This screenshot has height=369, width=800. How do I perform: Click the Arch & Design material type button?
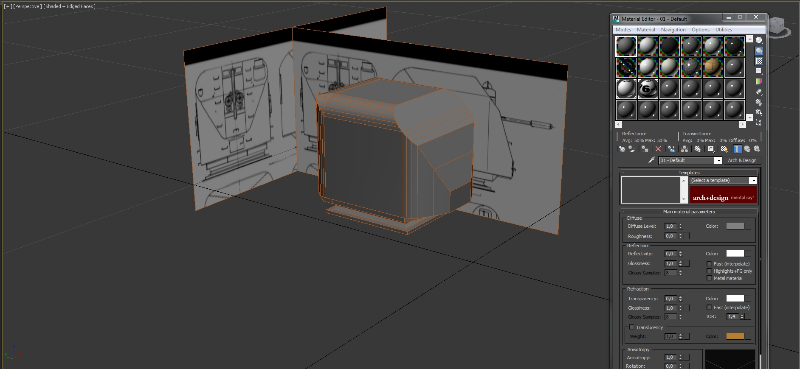(x=742, y=160)
